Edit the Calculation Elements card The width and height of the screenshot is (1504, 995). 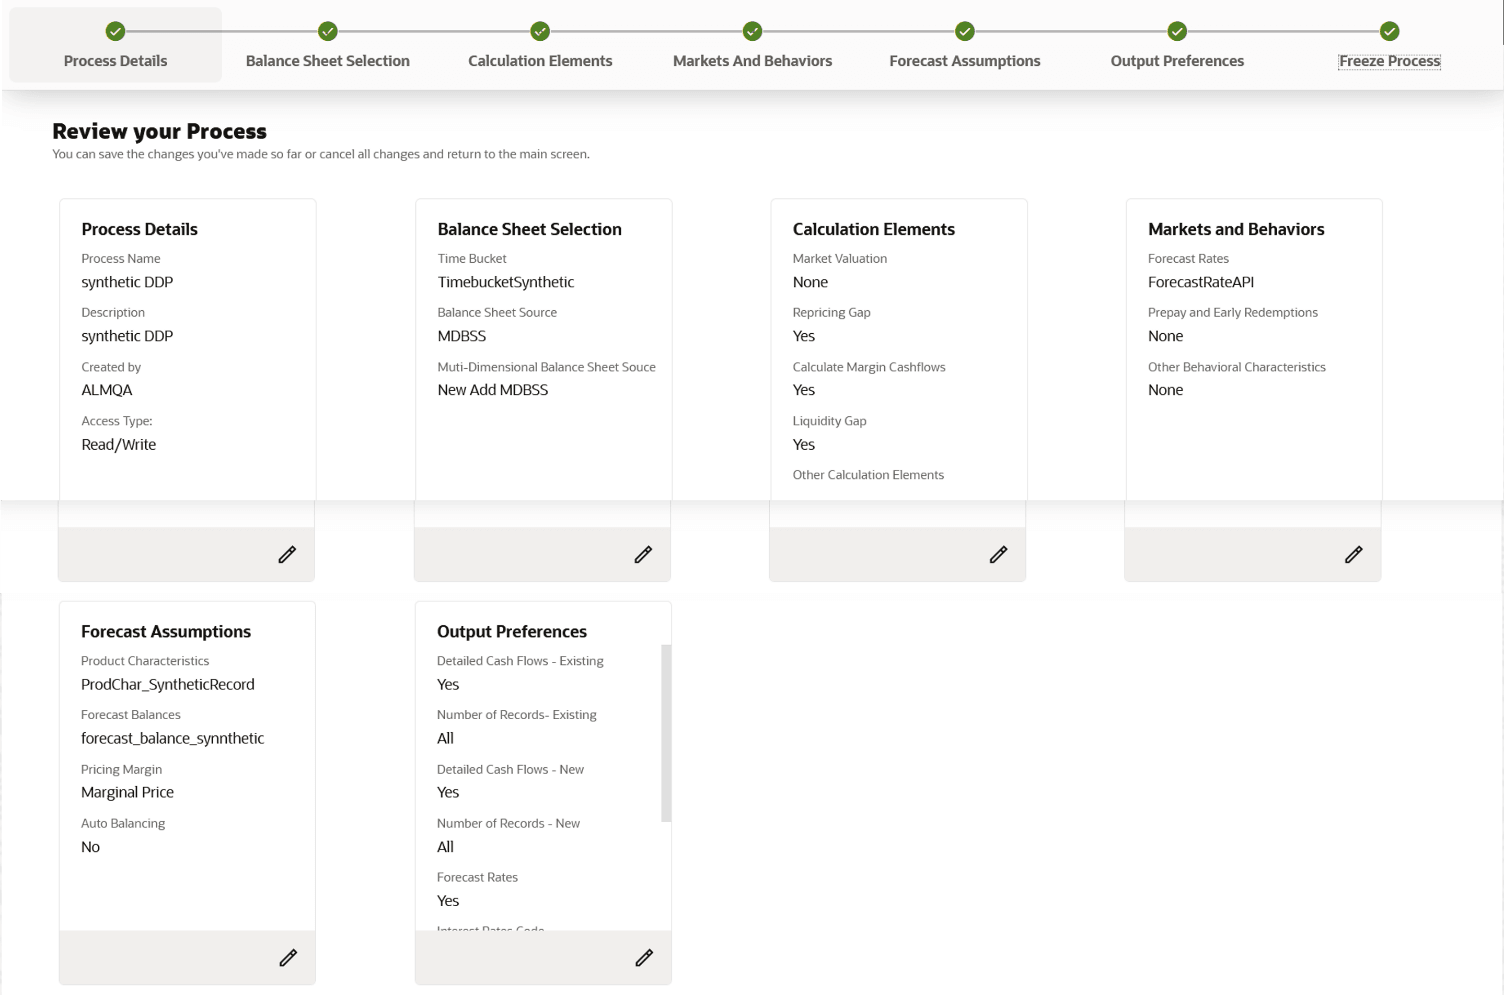(998, 554)
